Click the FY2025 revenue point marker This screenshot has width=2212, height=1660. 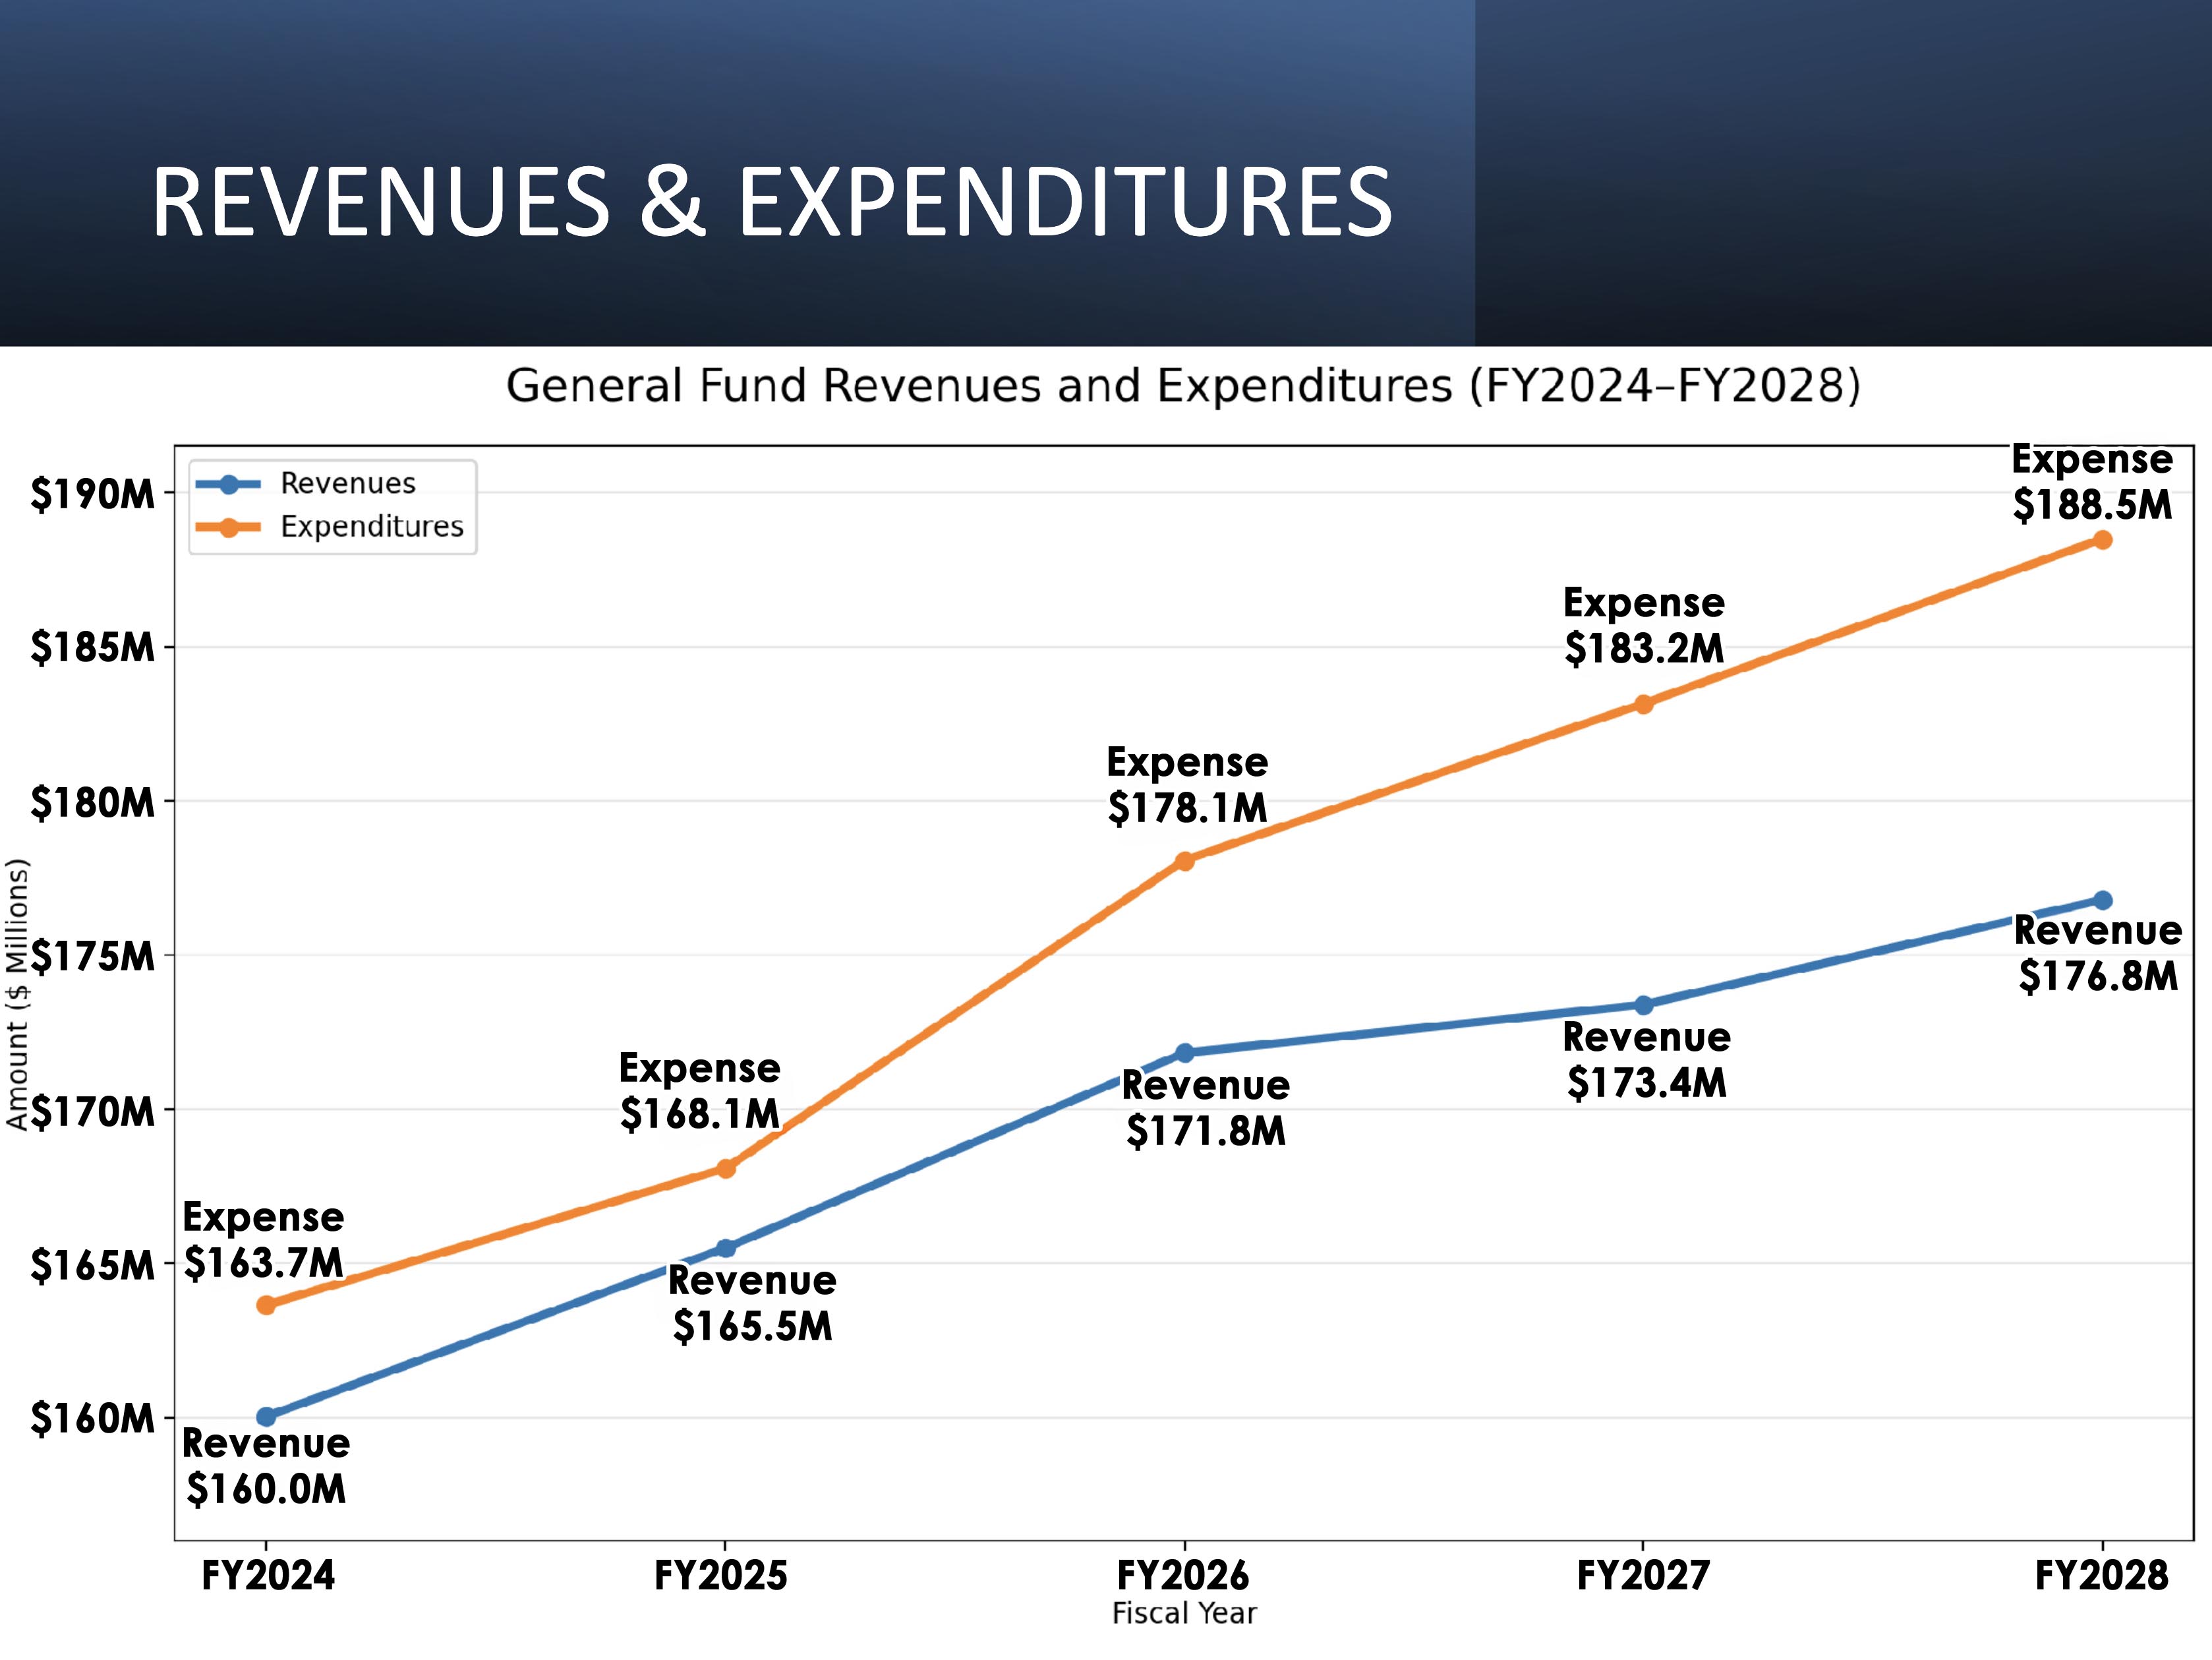click(x=726, y=1248)
